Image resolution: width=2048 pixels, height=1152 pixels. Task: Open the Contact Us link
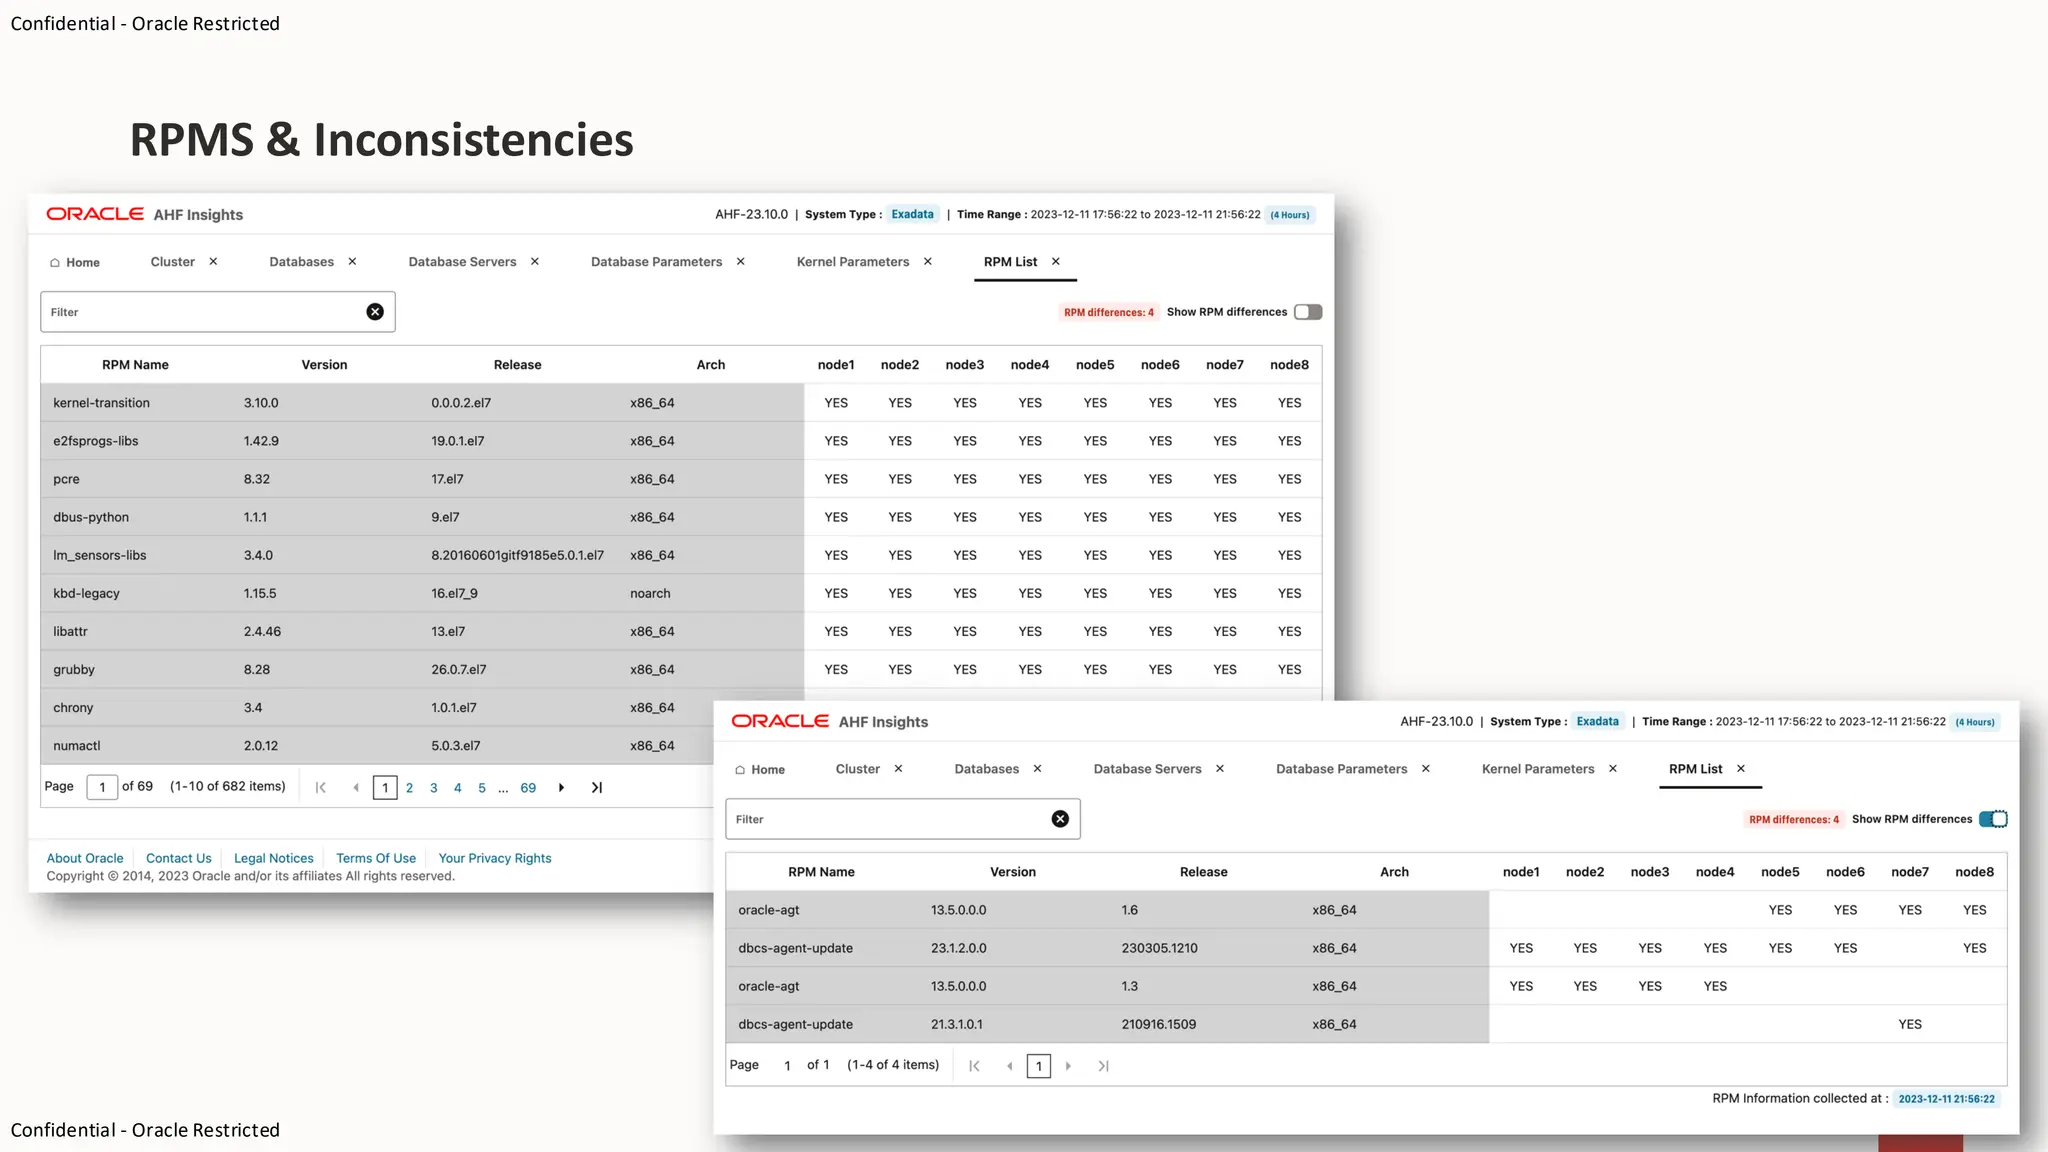pyautogui.click(x=179, y=858)
